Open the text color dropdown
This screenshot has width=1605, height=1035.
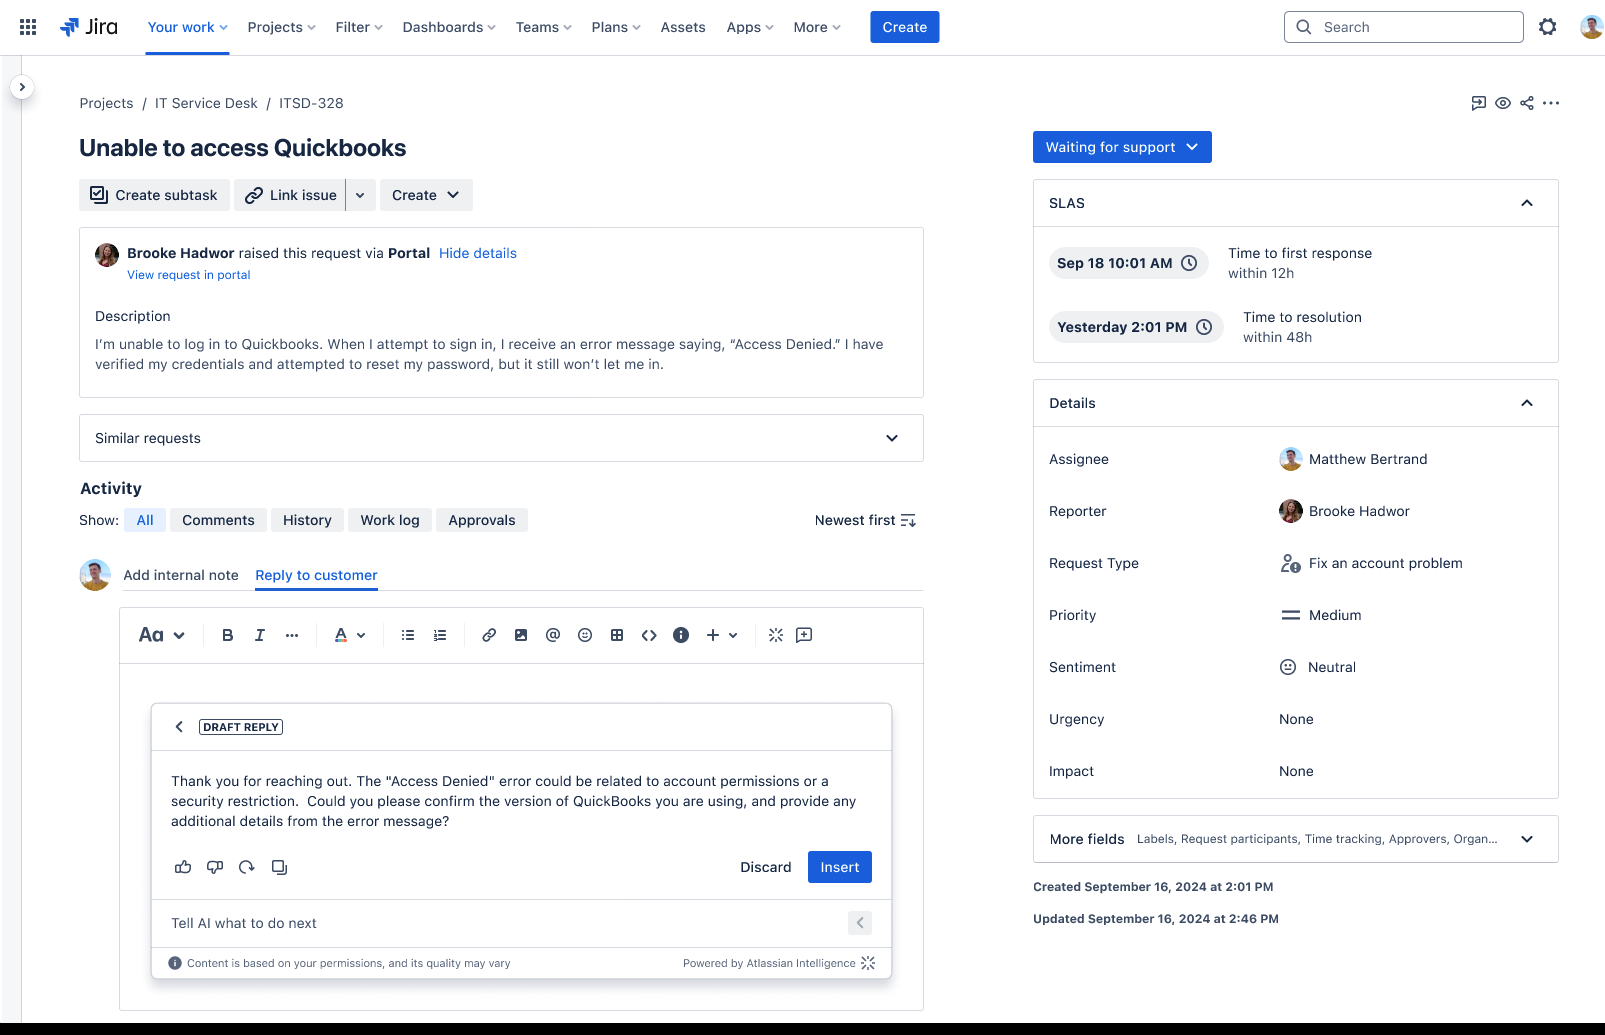pos(350,635)
